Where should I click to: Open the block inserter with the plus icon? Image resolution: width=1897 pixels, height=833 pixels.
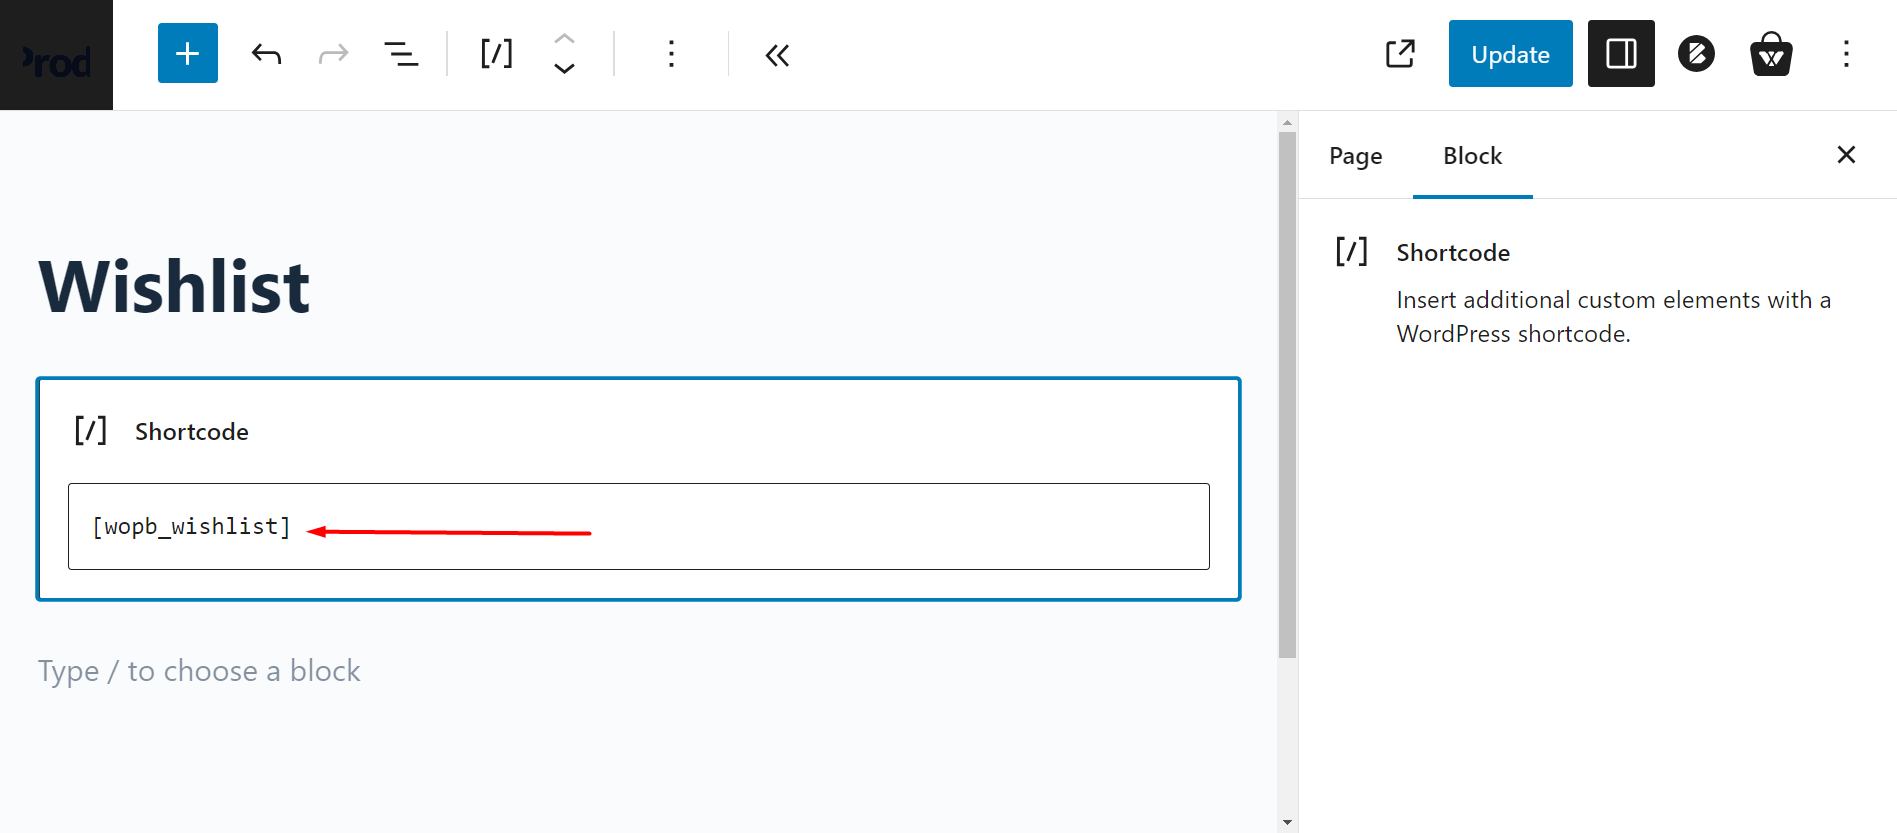(x=187, y=53)
